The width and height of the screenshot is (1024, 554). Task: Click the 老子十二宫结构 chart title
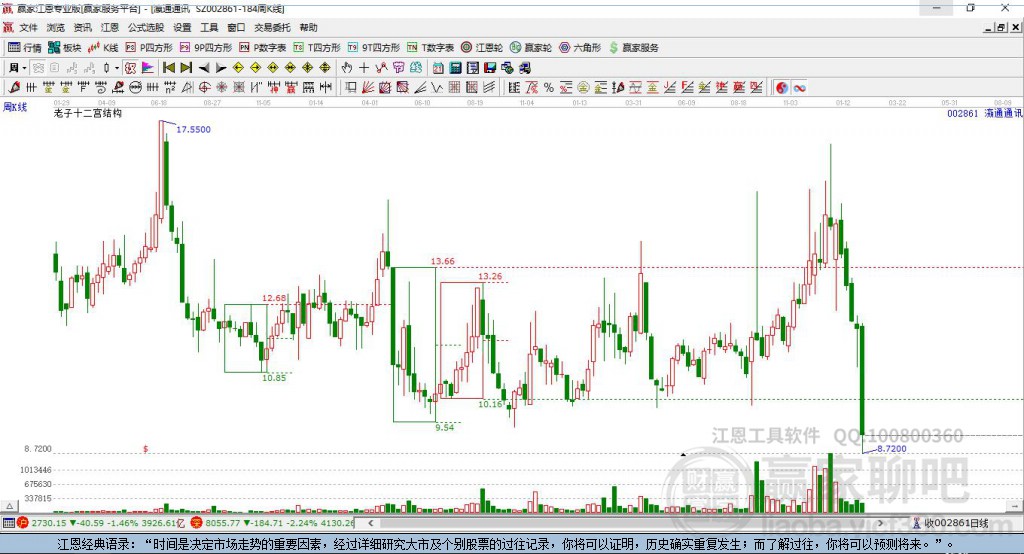[88, 113]
